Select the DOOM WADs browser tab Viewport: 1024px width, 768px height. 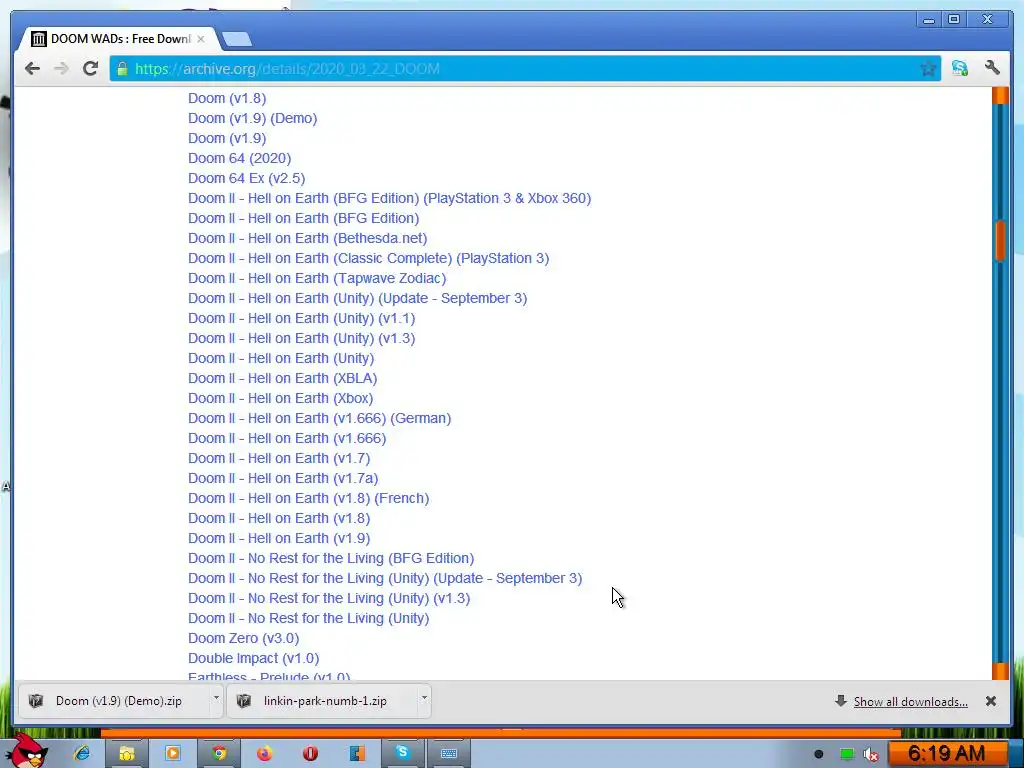tap(118, 39)
